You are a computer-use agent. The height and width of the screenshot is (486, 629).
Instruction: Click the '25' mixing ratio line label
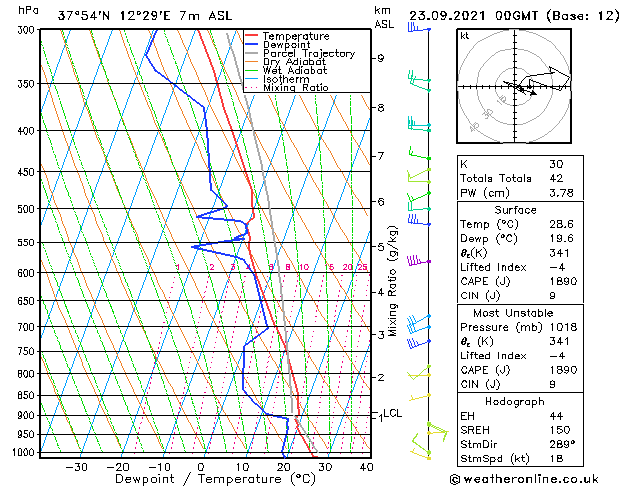[x=362, y=267]
